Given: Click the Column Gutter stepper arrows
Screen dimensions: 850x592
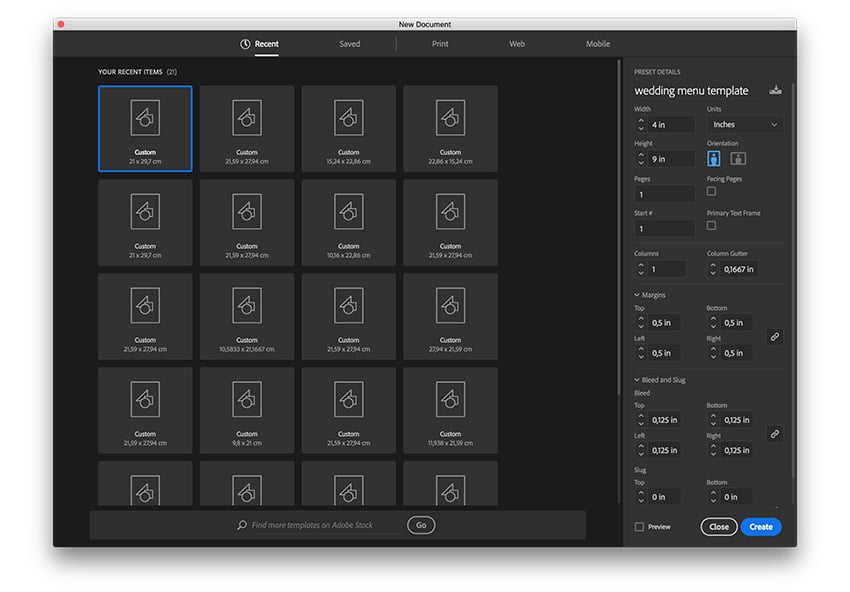Looking at the screenshot, I should coord(713,269).
